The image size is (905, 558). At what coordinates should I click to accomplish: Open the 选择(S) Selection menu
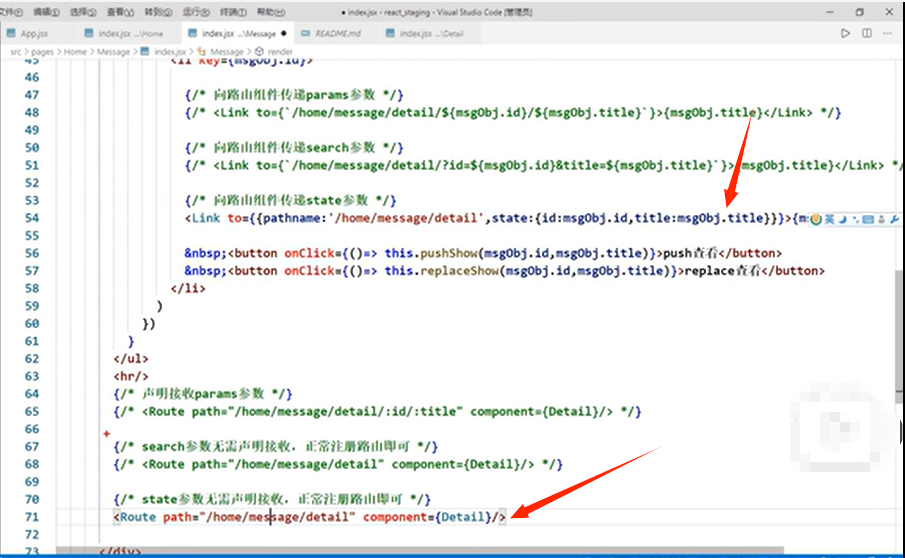(83, 12)
